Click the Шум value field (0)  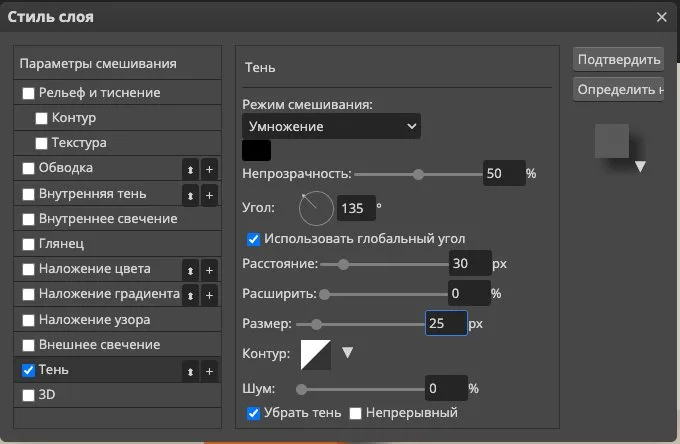click(446, 388)
